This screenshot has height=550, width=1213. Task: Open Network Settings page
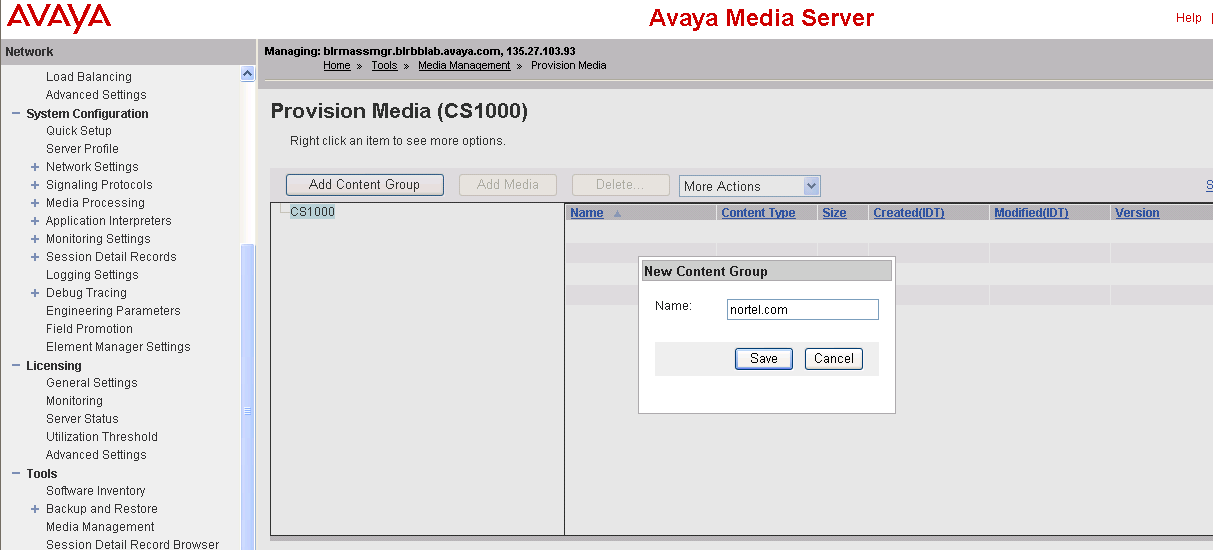pos(92,167)
